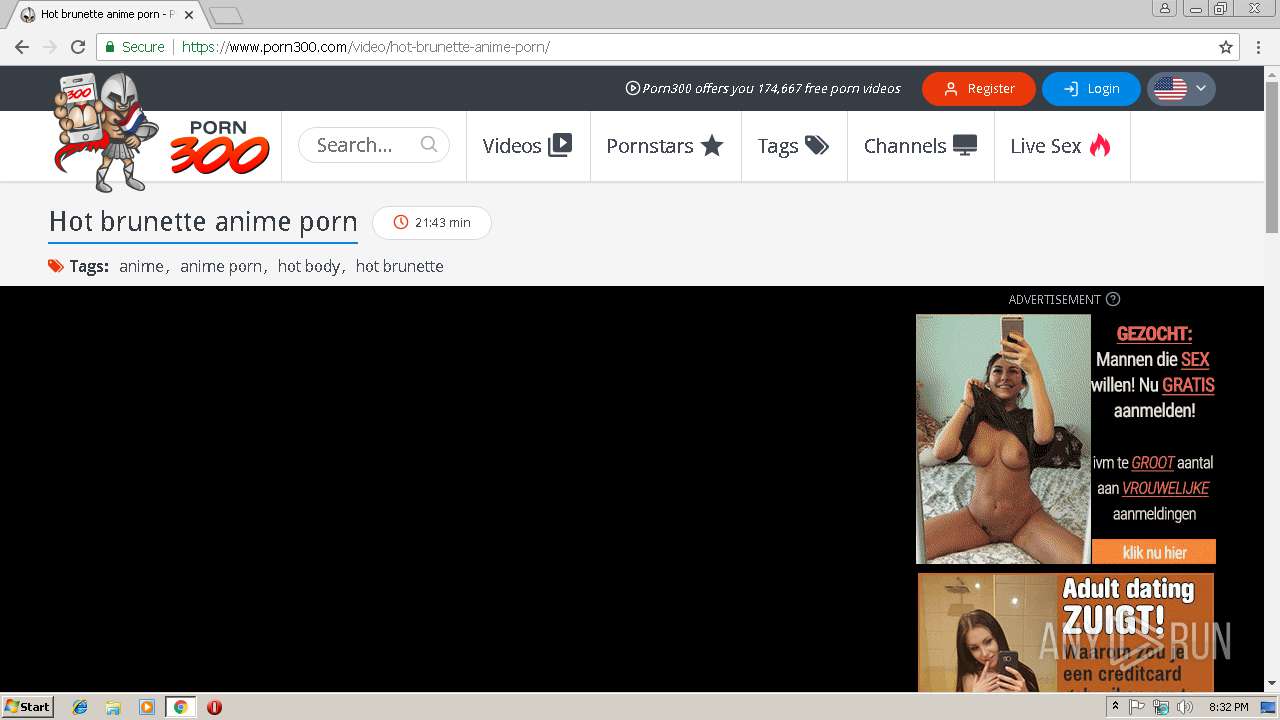Bookmark this page with the star icon
Screen dimensions: 1280x720
tap(1226, 47)
